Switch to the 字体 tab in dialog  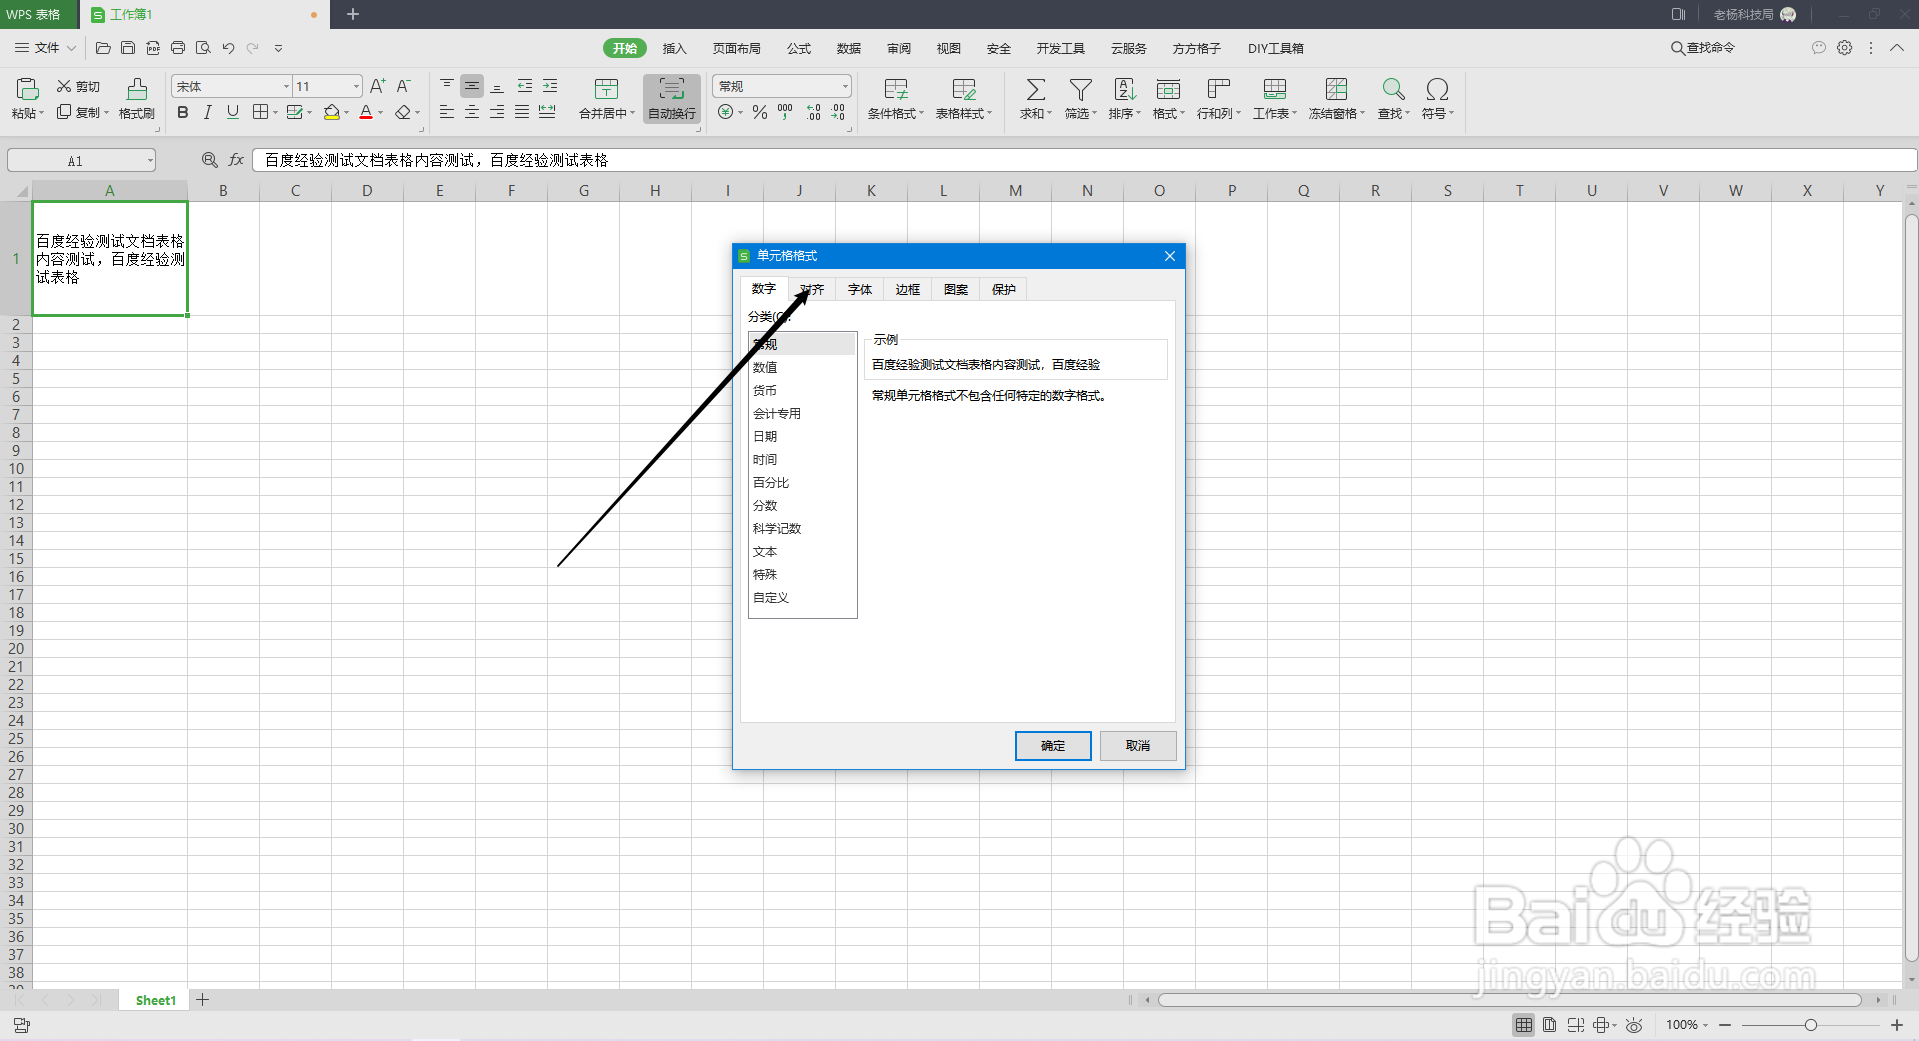click(x=860, y=289)
